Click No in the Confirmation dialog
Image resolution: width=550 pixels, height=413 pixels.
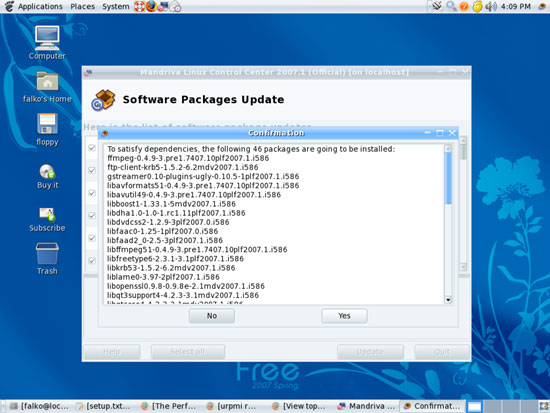(x=212, y=316)
